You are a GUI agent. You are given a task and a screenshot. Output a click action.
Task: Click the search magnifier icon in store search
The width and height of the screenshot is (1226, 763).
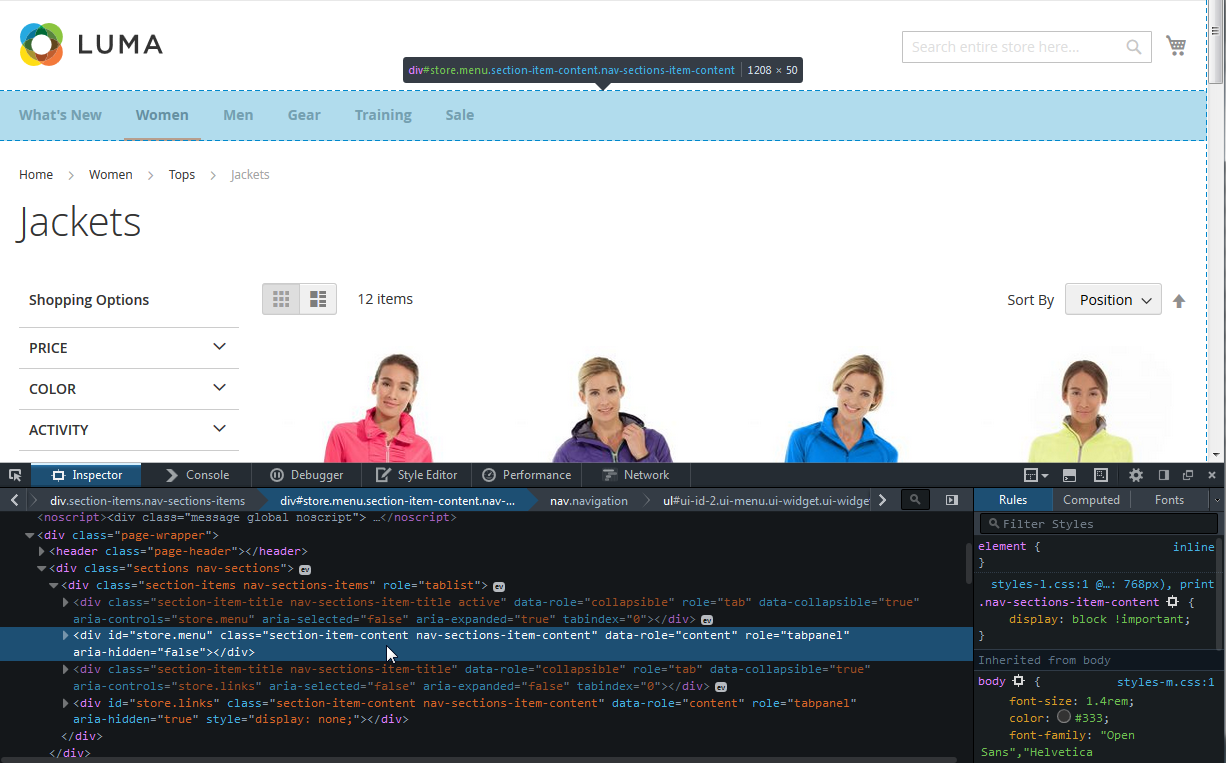pos(1134,47)
